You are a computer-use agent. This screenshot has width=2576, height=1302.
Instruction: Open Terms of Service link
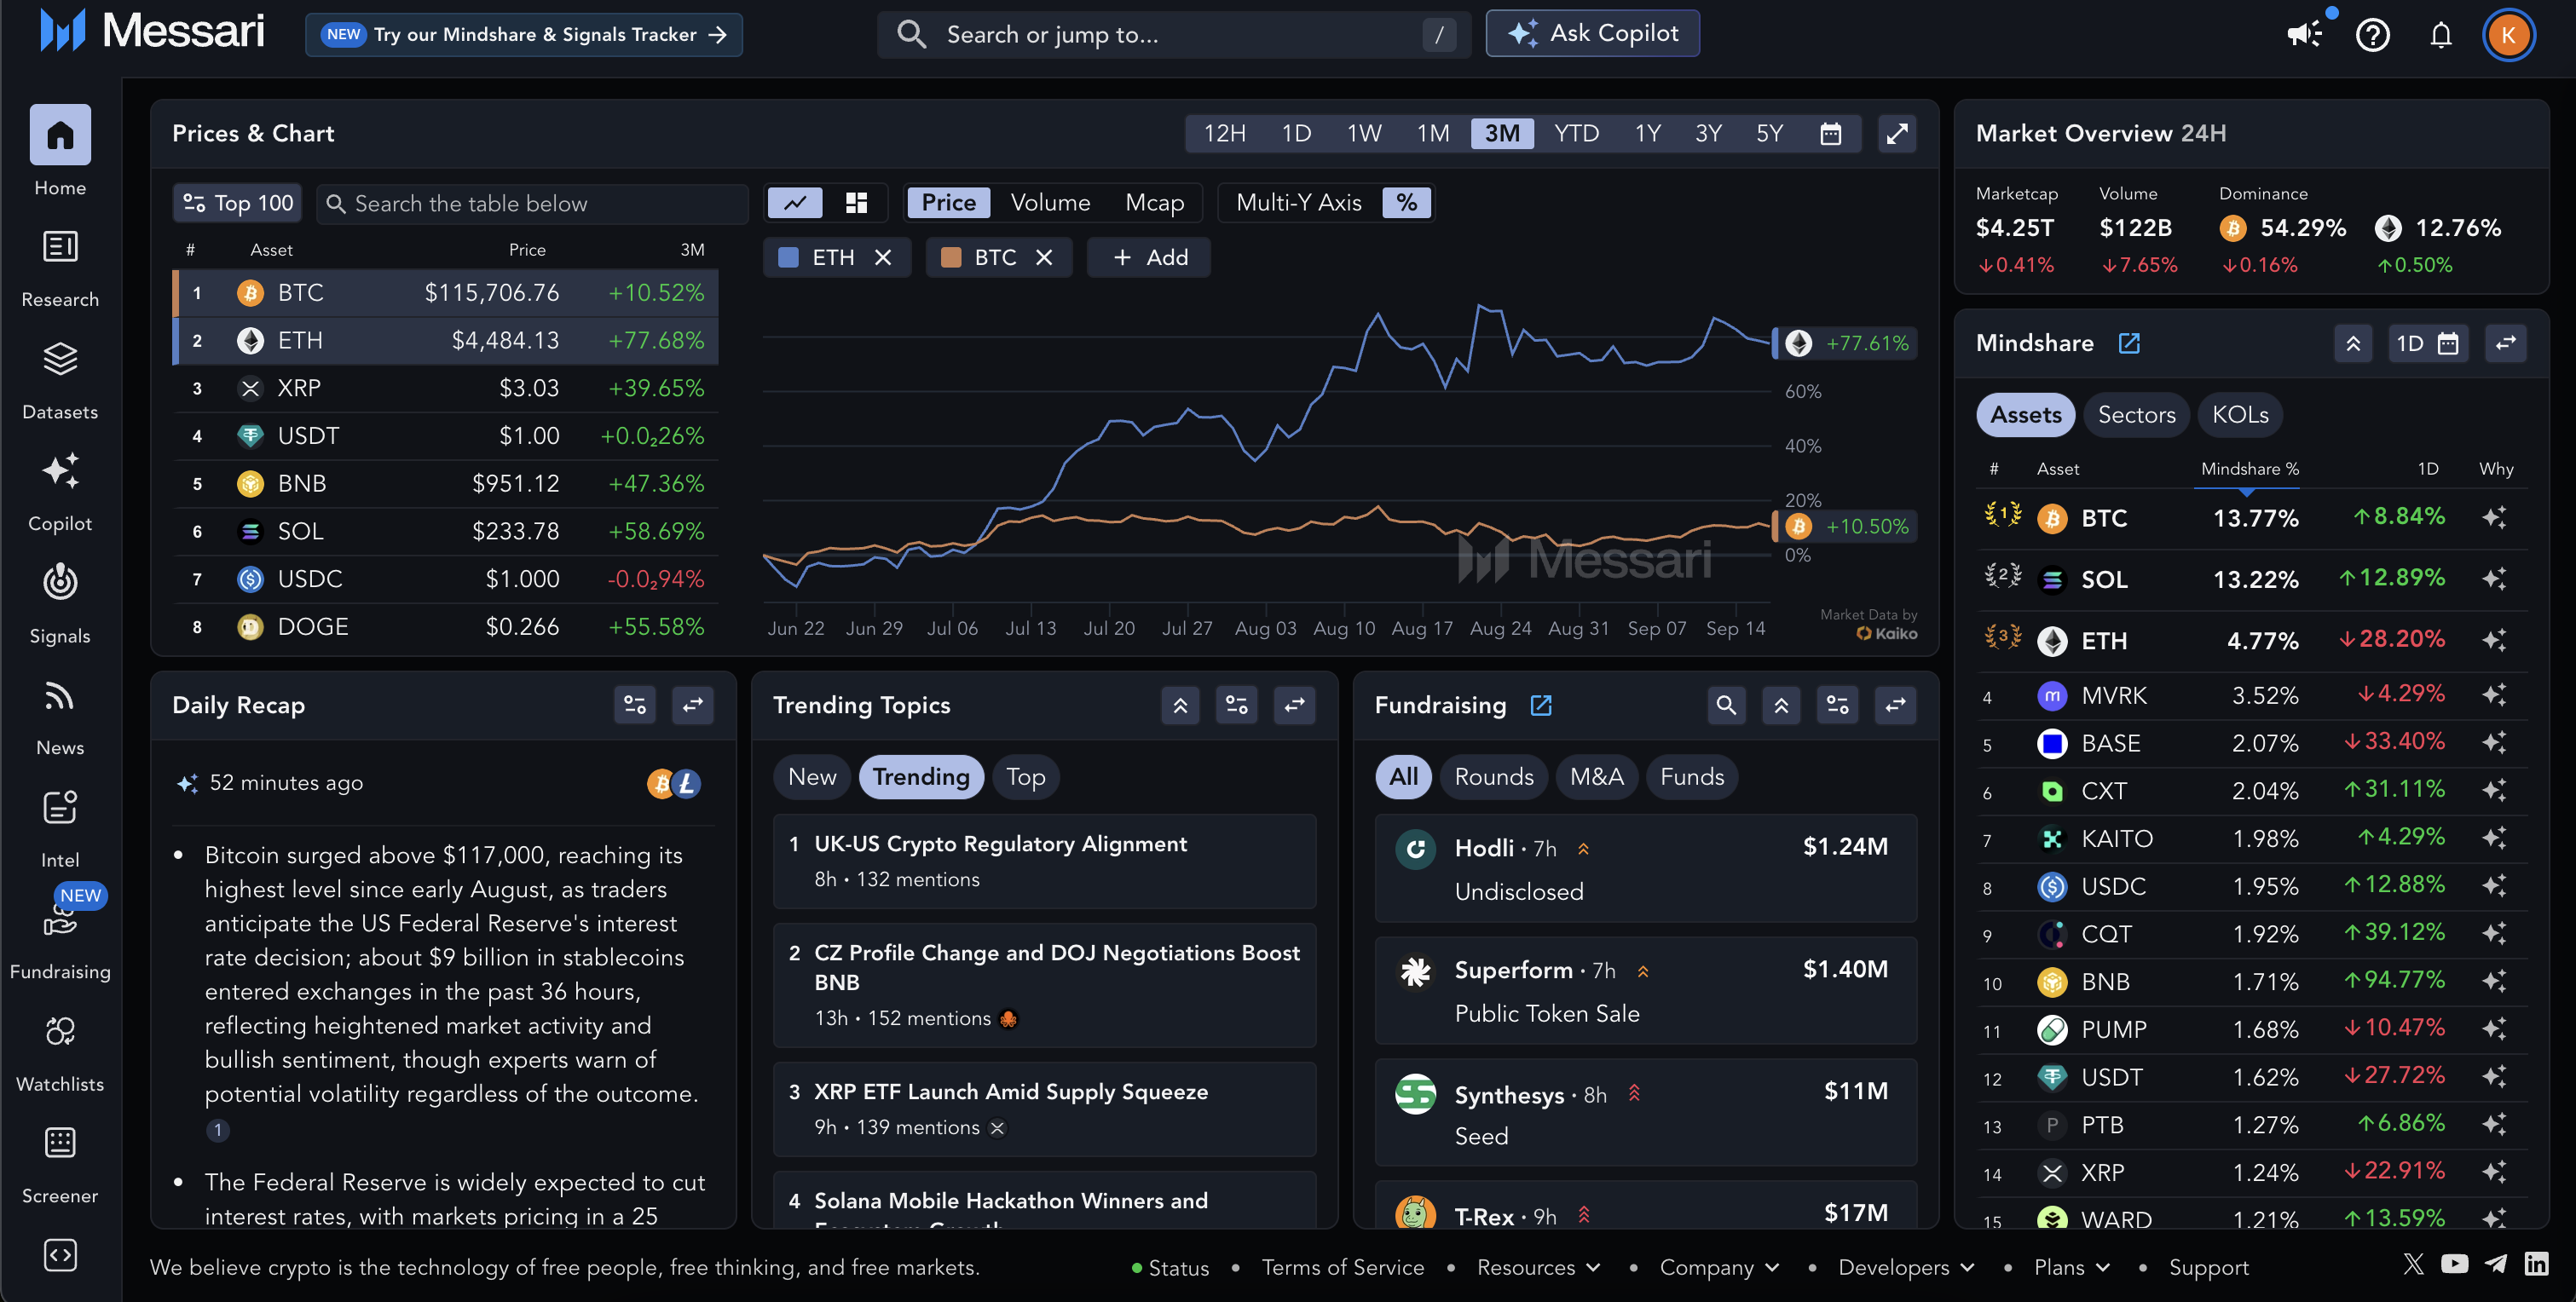(1342, 1267)
